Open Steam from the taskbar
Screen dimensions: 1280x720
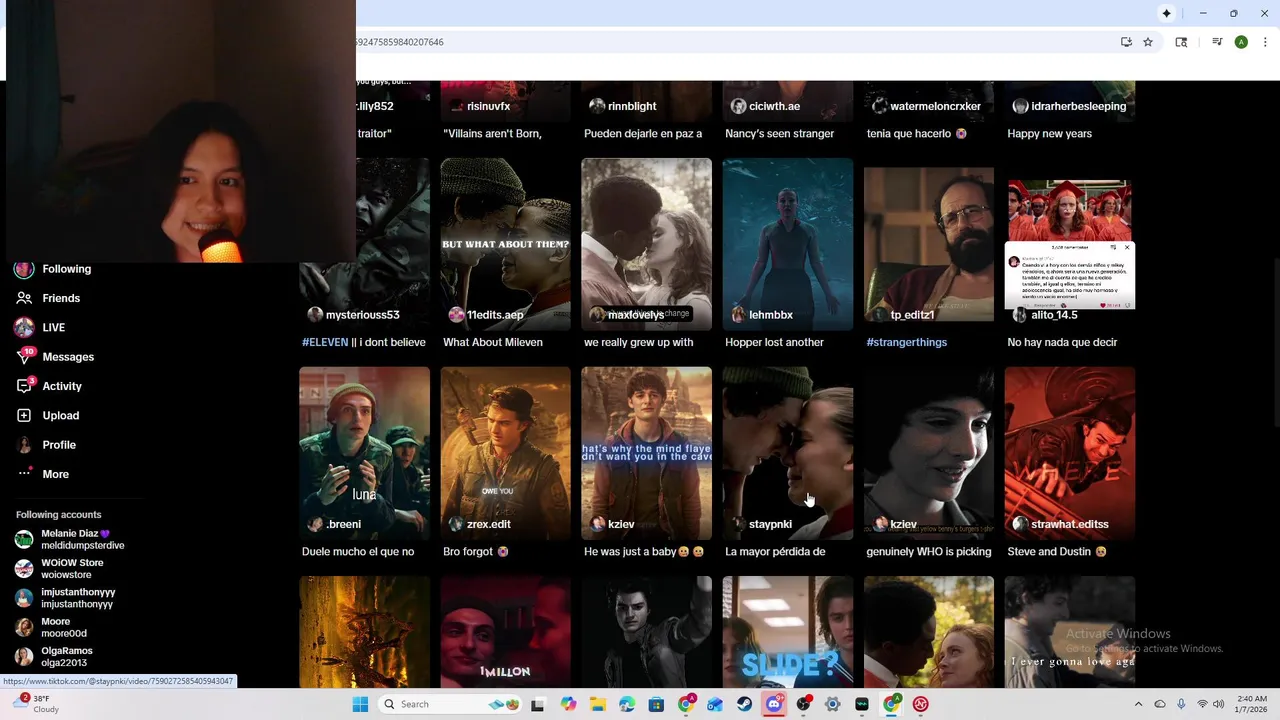[745, 704]
